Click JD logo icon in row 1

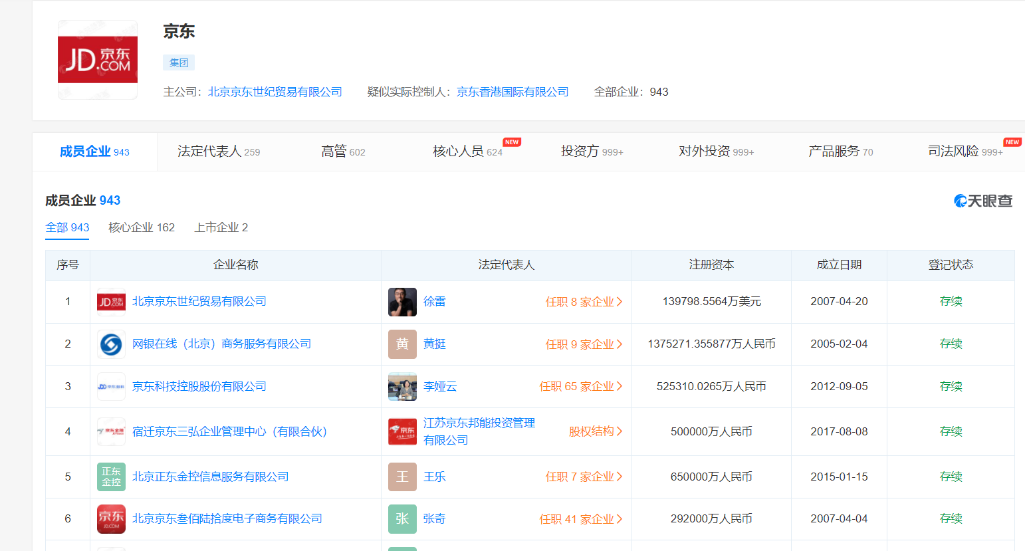(x=111, y=302)
